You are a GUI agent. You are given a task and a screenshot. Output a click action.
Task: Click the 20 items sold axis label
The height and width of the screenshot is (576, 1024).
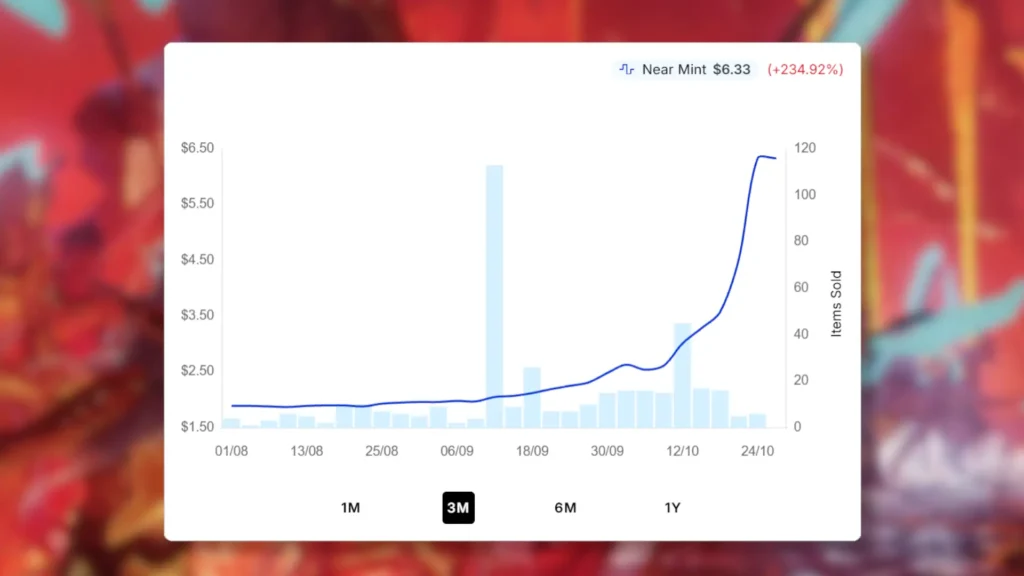[801, 380]
